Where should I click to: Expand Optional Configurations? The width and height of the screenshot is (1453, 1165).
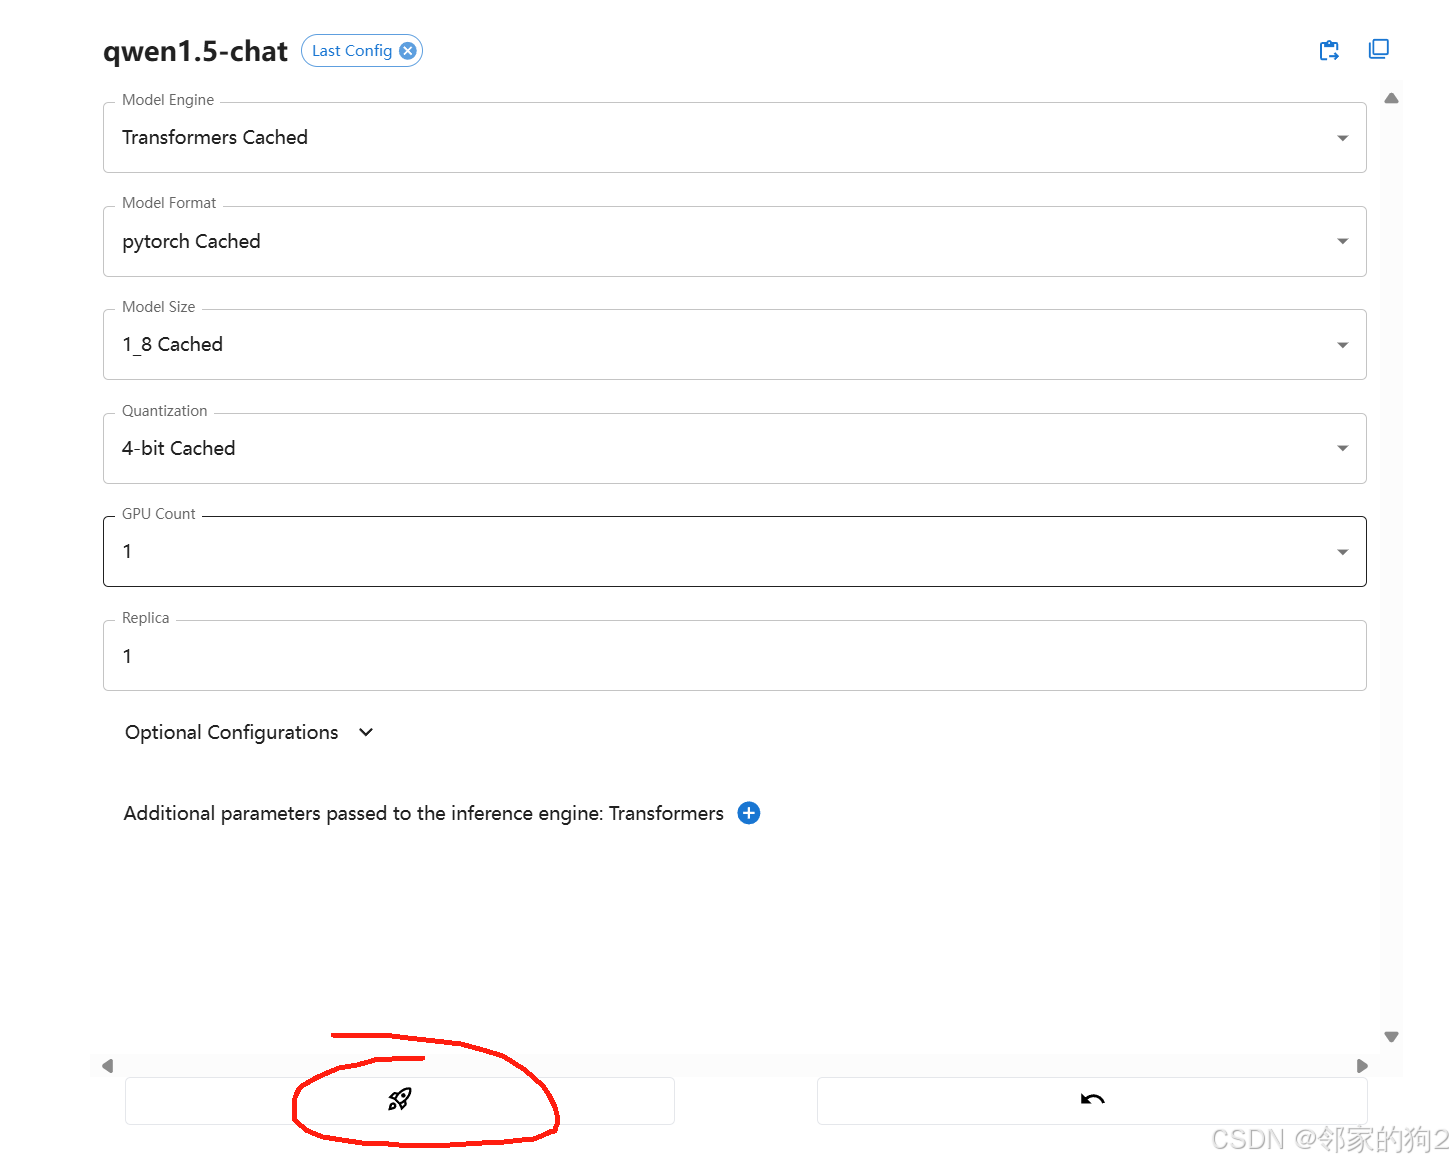249,732
